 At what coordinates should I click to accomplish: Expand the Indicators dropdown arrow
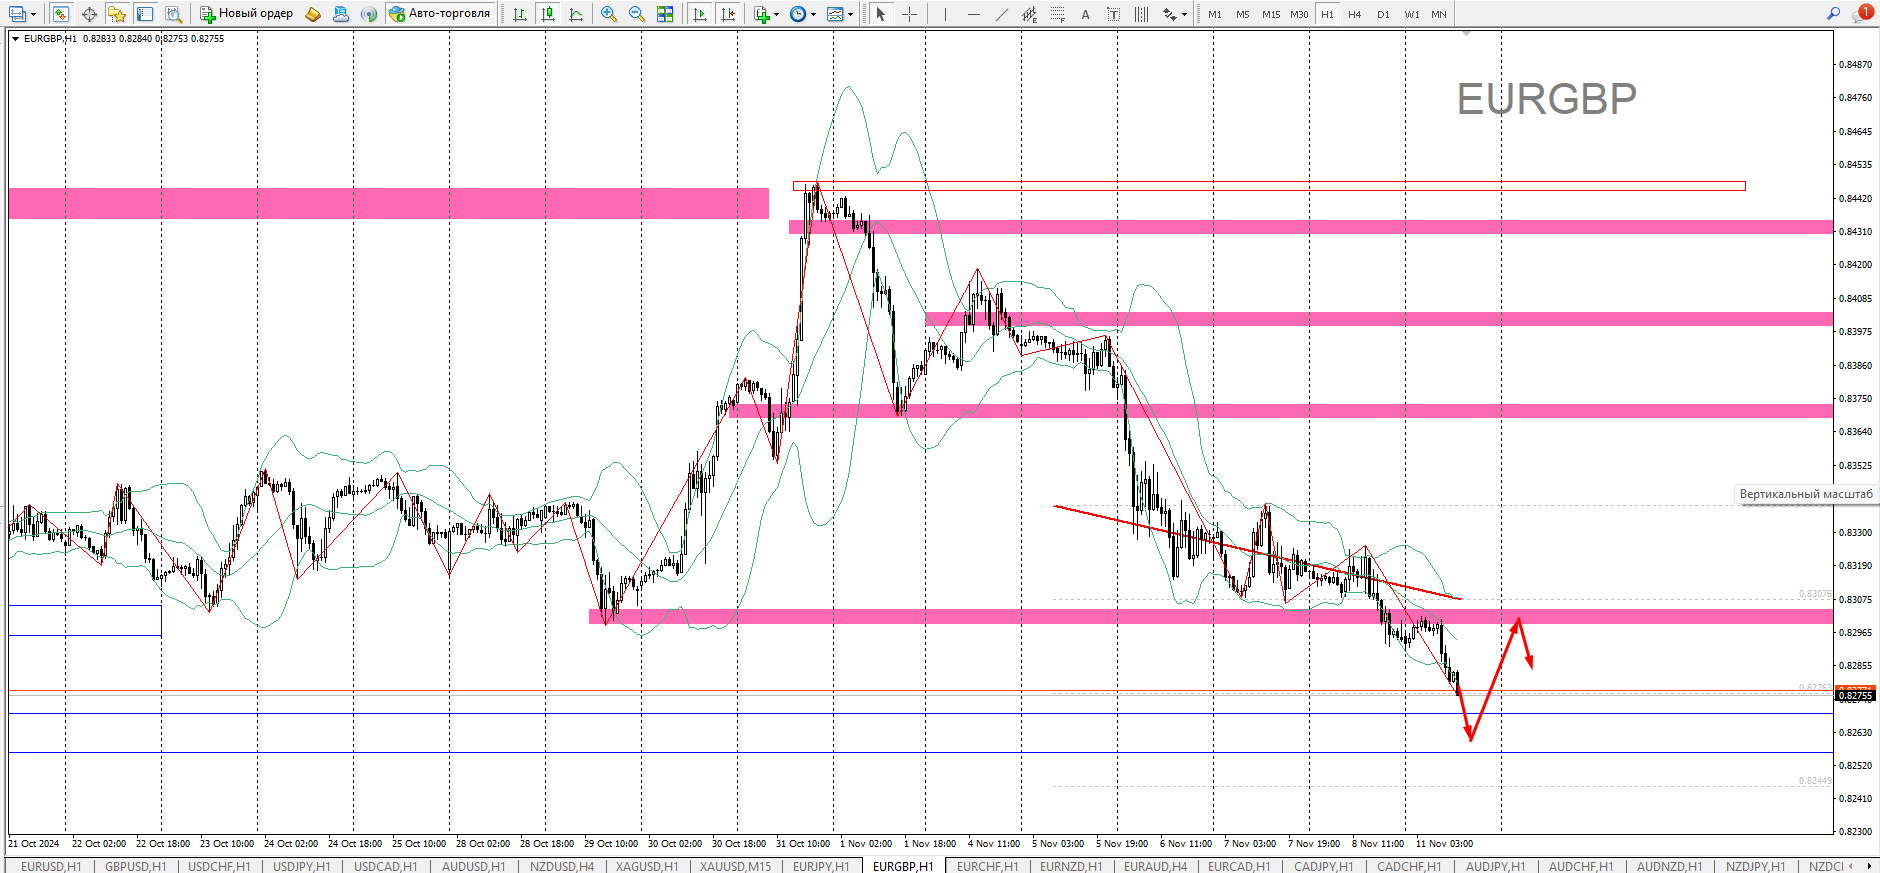tap(777, 14)
